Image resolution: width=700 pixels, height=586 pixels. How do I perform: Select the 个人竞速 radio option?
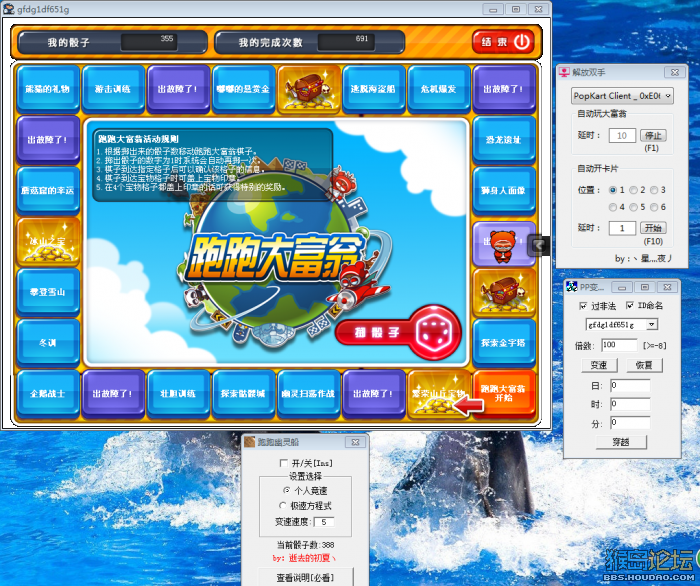point(286,490)
